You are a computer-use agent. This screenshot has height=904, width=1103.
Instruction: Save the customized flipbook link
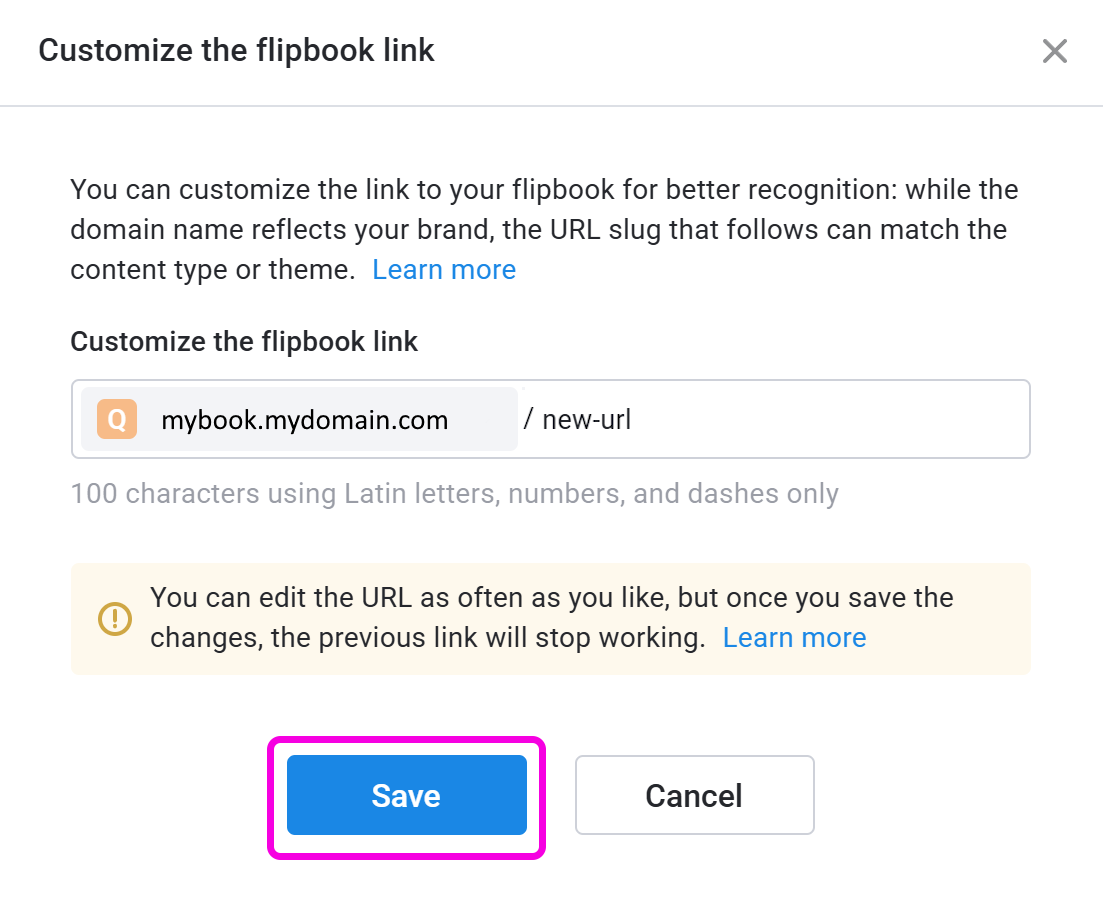[x=406, y=795]
